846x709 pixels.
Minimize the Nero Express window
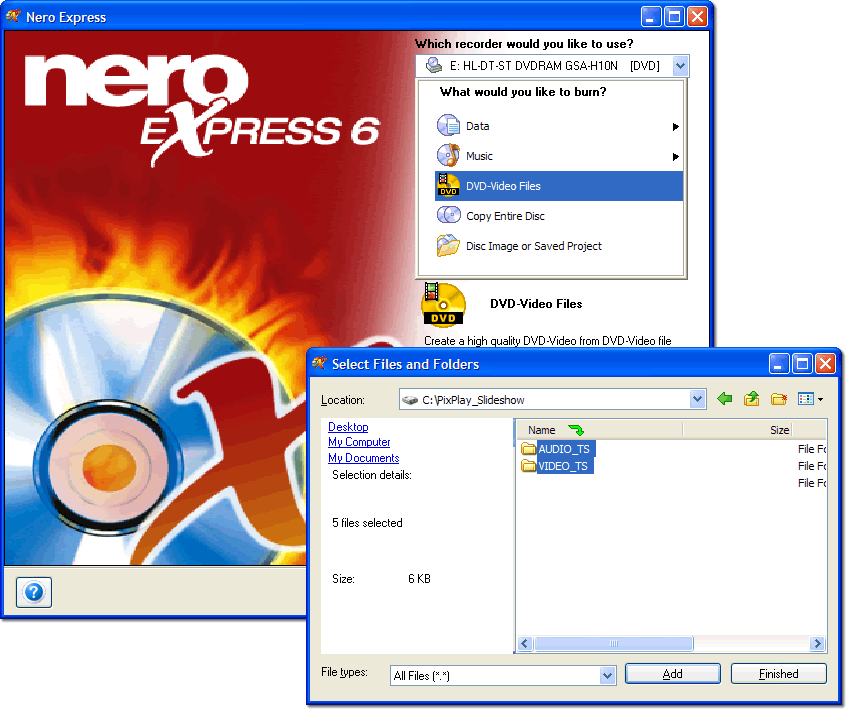tap(651, 16)
